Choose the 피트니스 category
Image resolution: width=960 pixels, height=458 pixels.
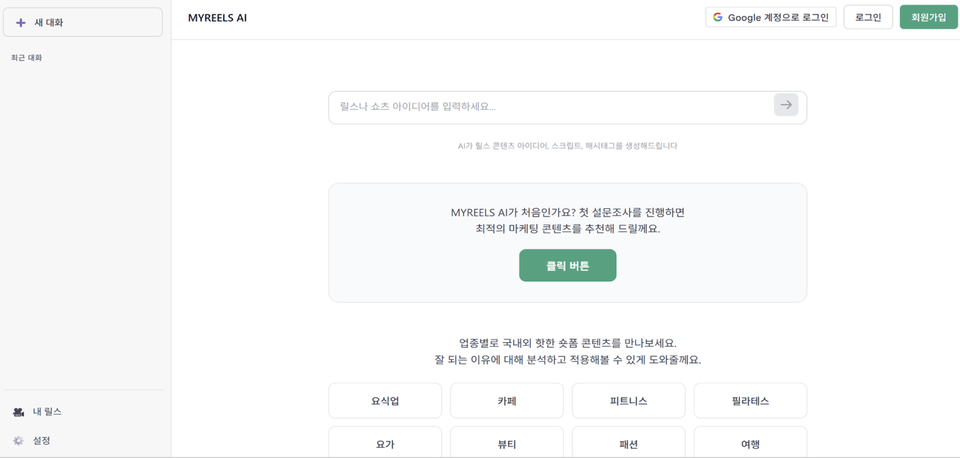(628, 401)
